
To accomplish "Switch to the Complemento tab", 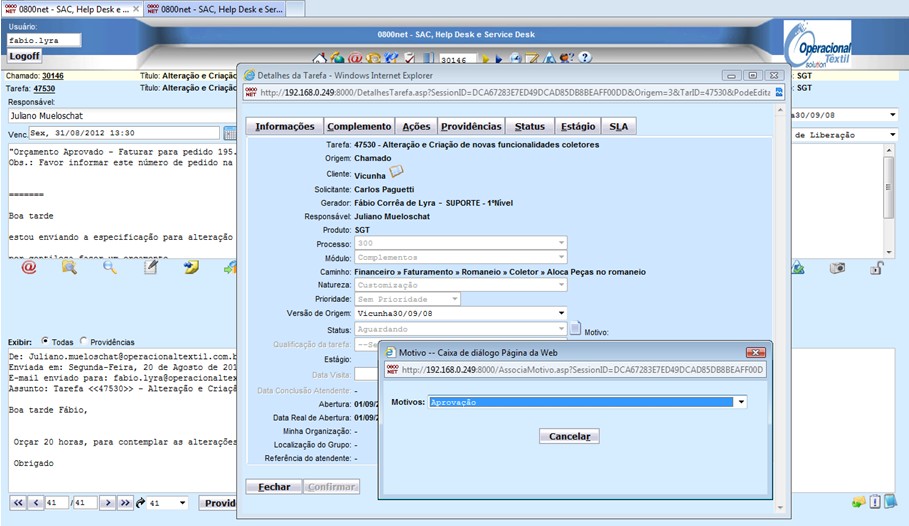I will coord(359,126).
